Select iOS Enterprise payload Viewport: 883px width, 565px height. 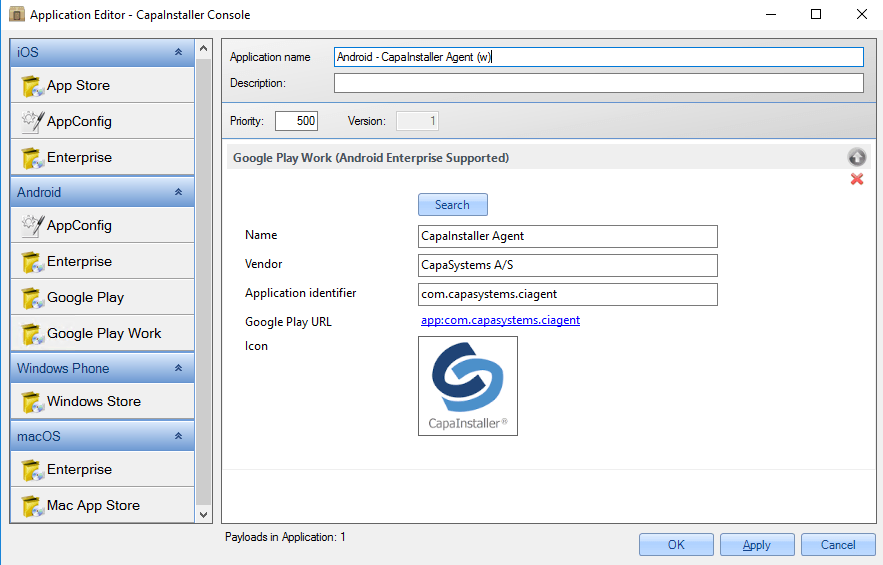click(102, 158)
